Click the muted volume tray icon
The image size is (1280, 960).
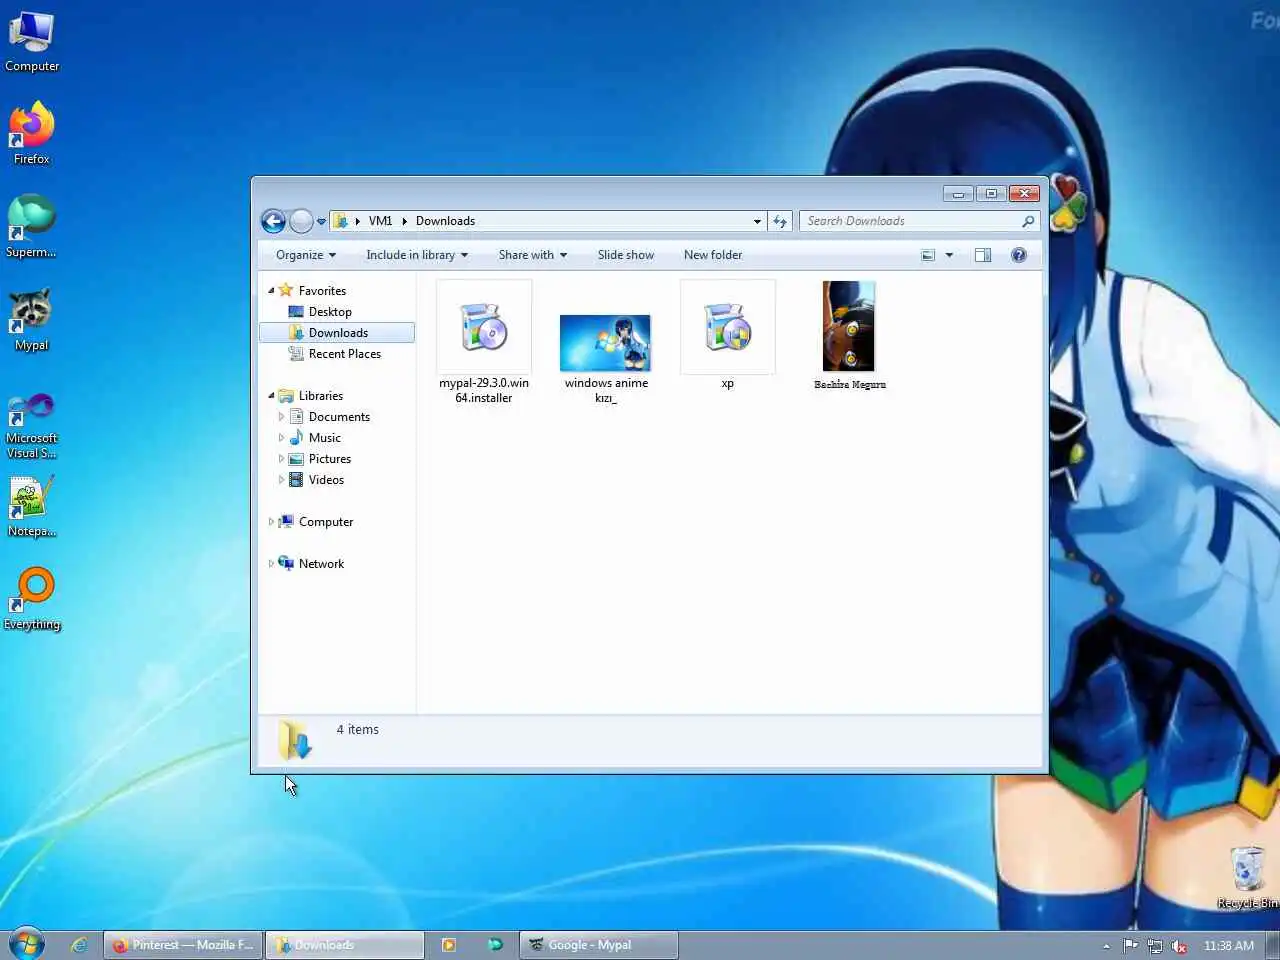click(1180, 946)
